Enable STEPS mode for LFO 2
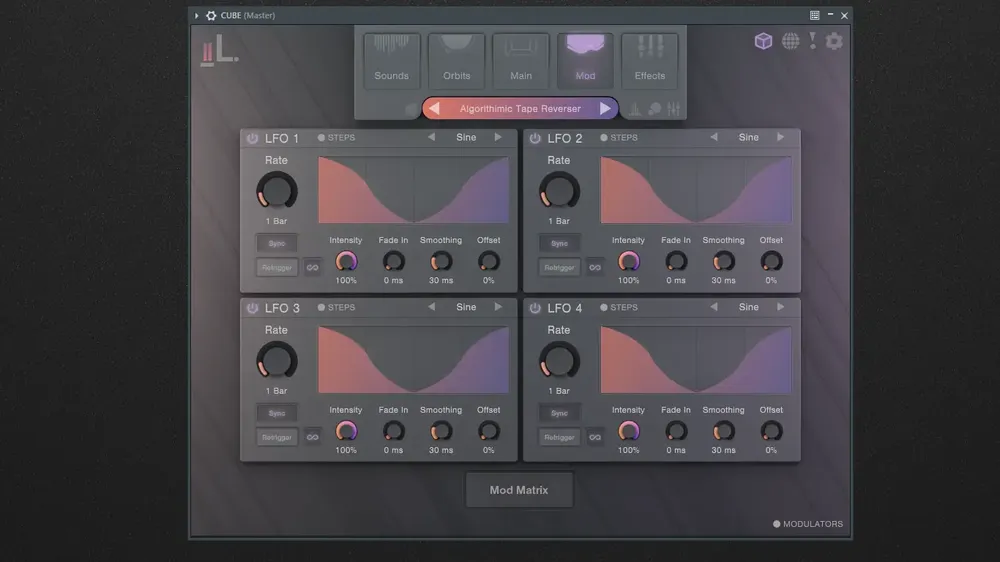The image size is (1000, 562). pyautogui.click(x=619, y=137)
